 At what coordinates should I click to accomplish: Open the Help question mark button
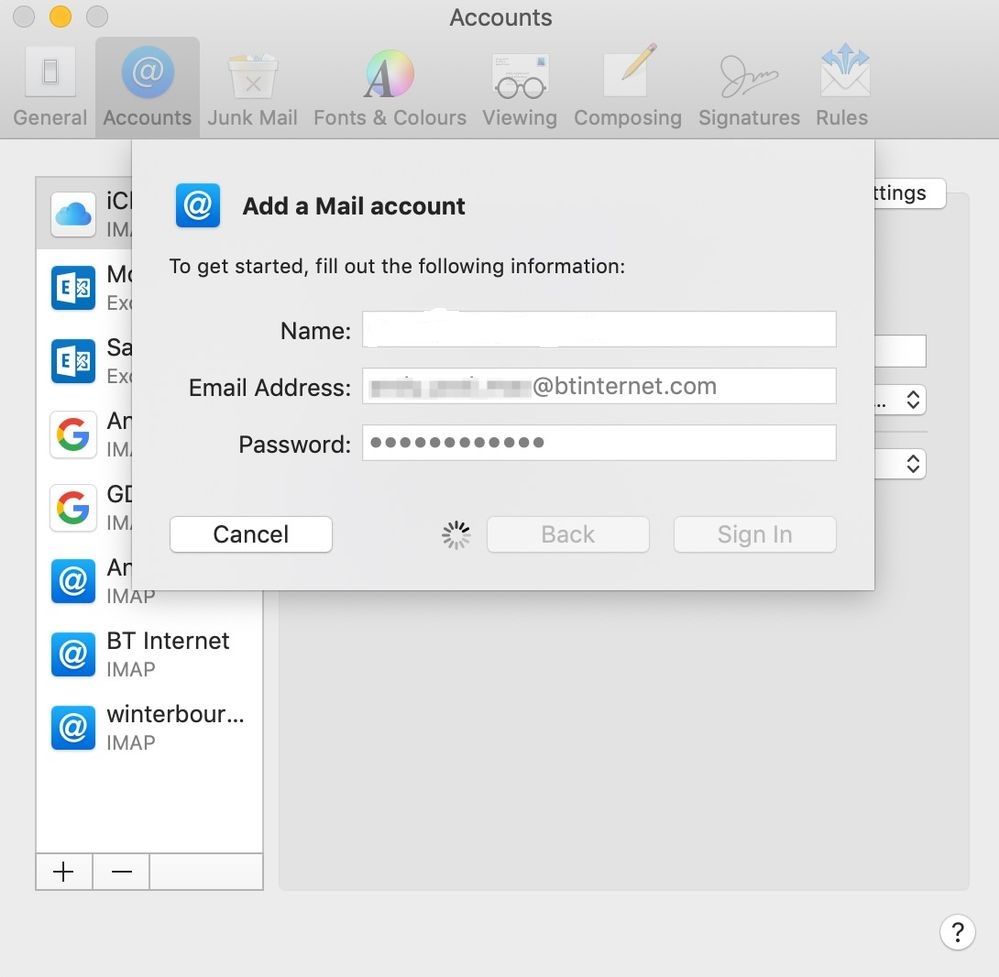pos(957,932)
